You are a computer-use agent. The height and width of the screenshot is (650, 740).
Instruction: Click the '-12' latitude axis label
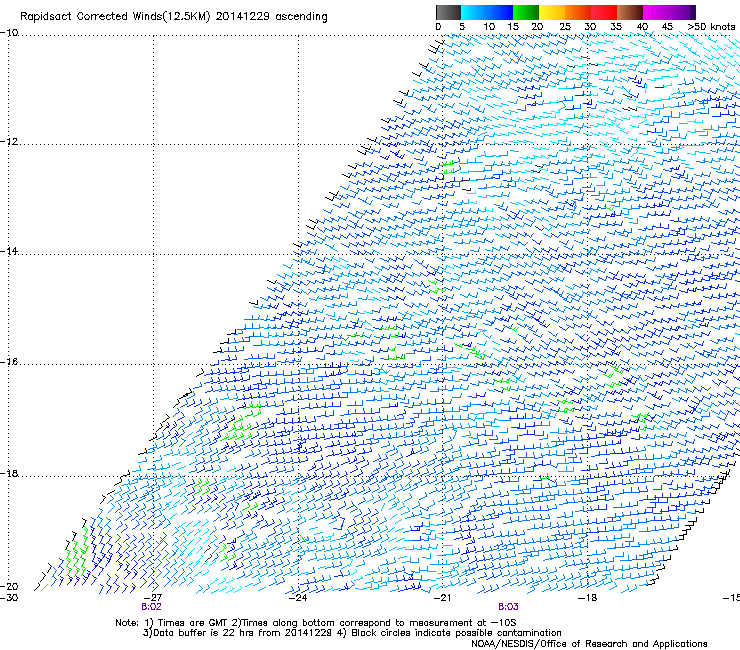tap(9, 142)
